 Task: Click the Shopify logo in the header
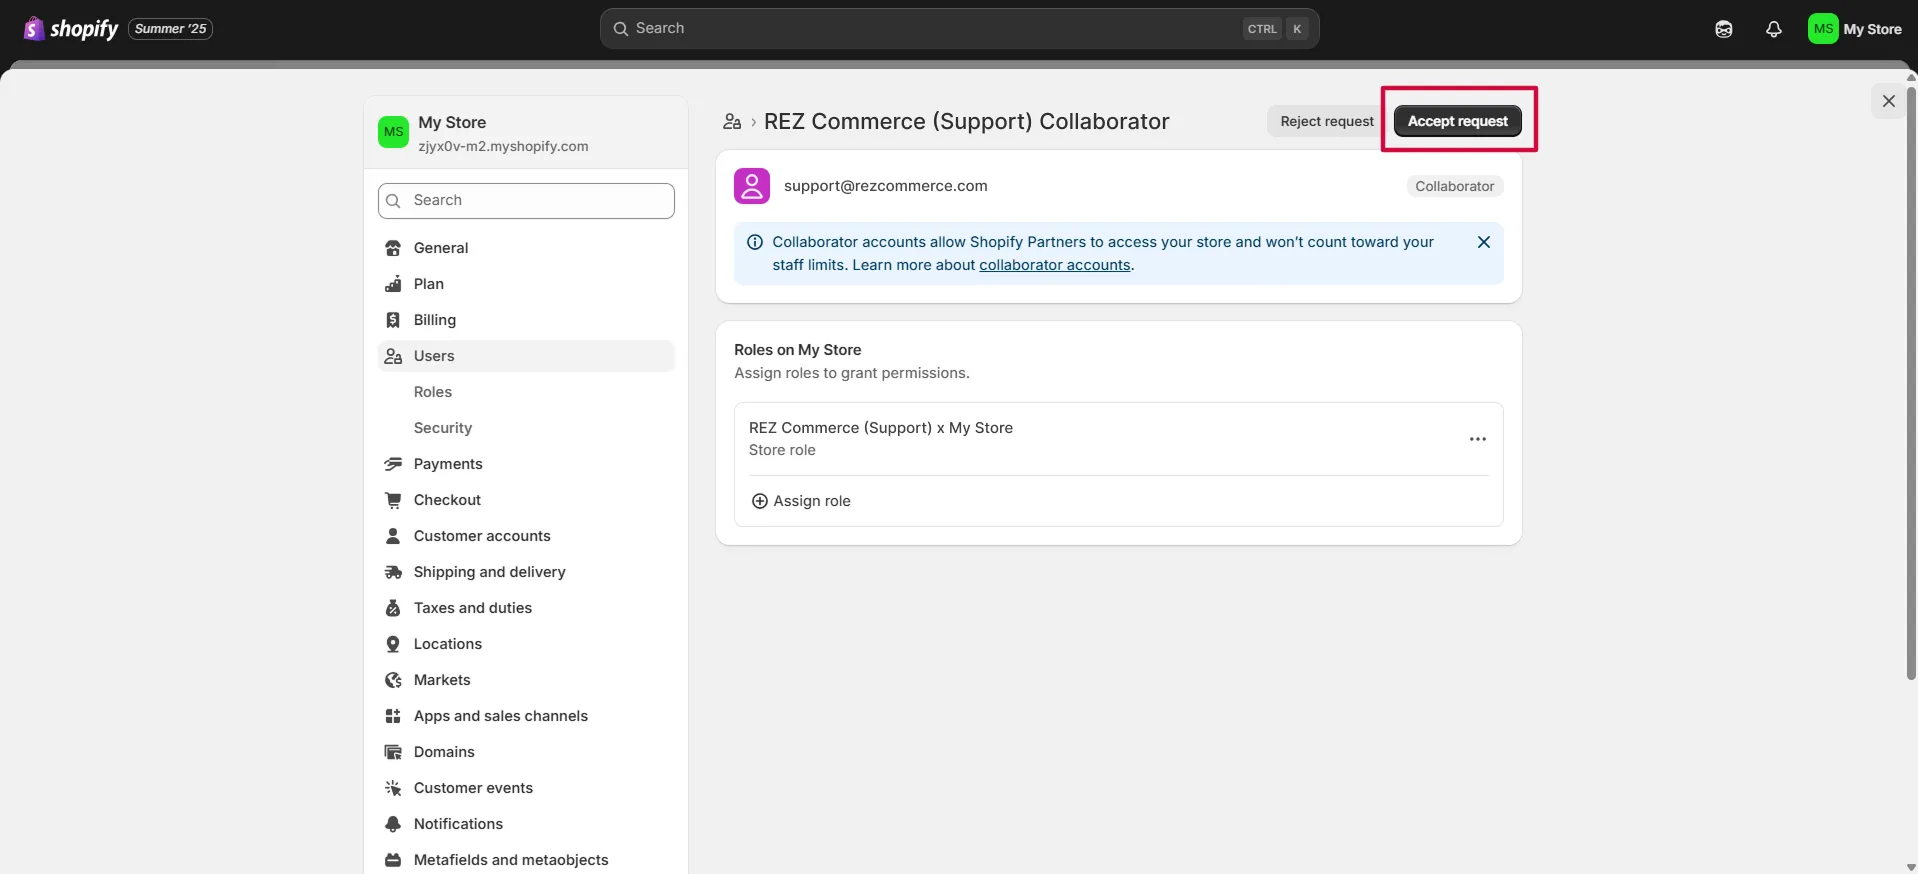[70, 29]
